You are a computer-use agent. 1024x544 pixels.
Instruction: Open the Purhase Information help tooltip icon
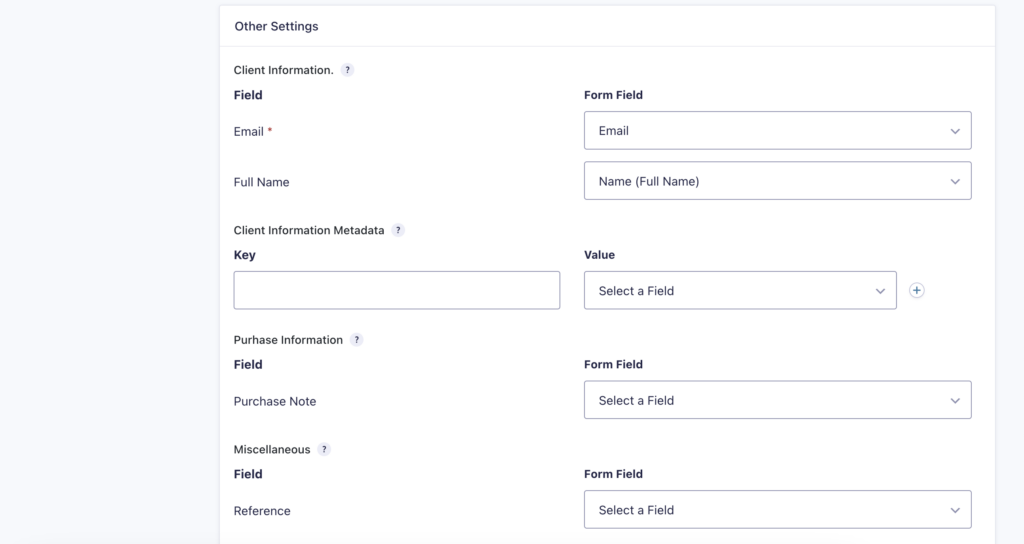tap(356, 340)
